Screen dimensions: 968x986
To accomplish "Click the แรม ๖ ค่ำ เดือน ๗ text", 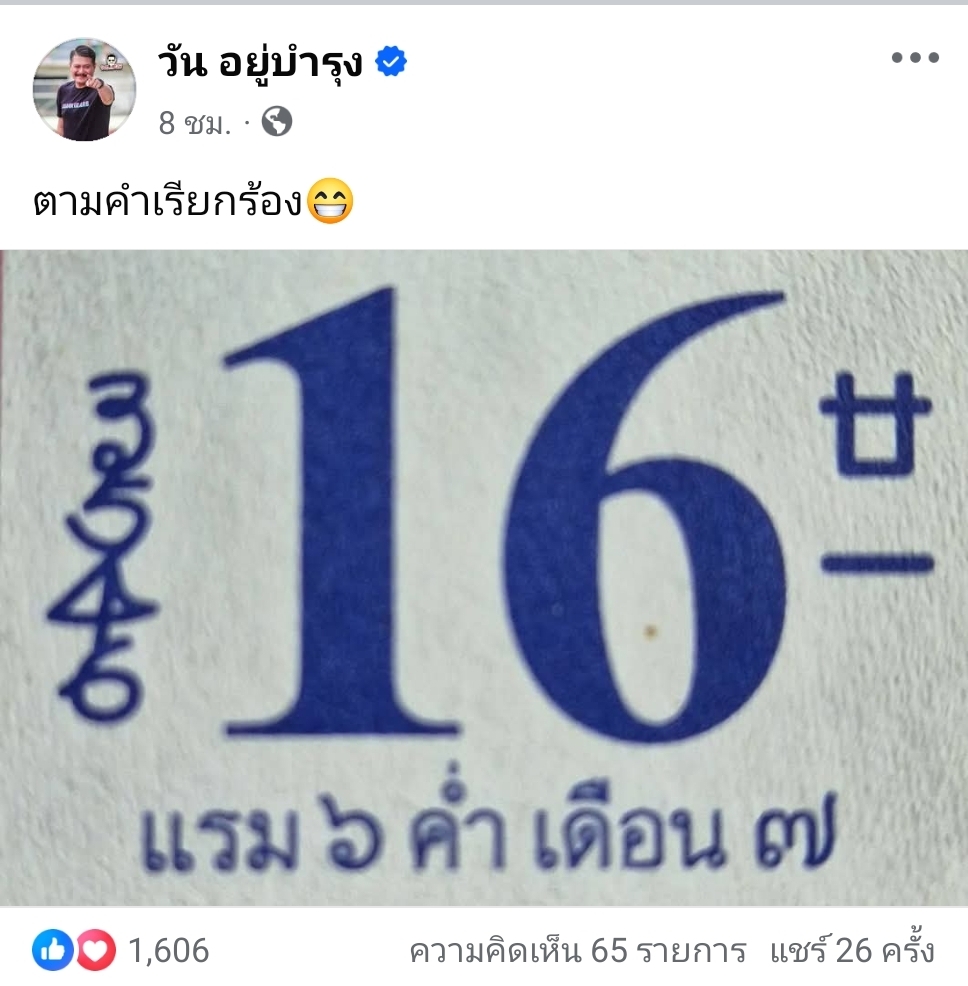I will pyautogui.click(x=489, y=829).
